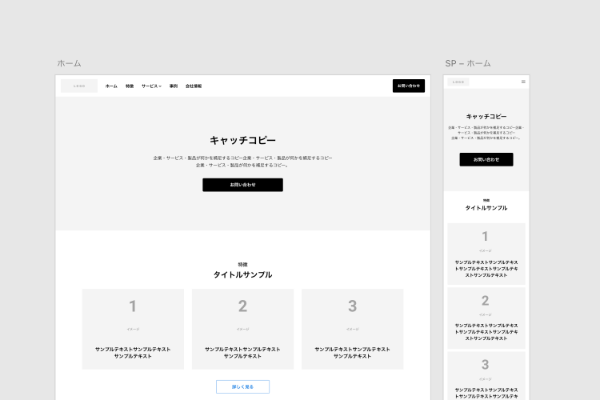Image resolution: width=600 pixels, height=400 pixels.
Task: Expand the サービス dropdown in the nav bar
Action: [x=151, y=86]
